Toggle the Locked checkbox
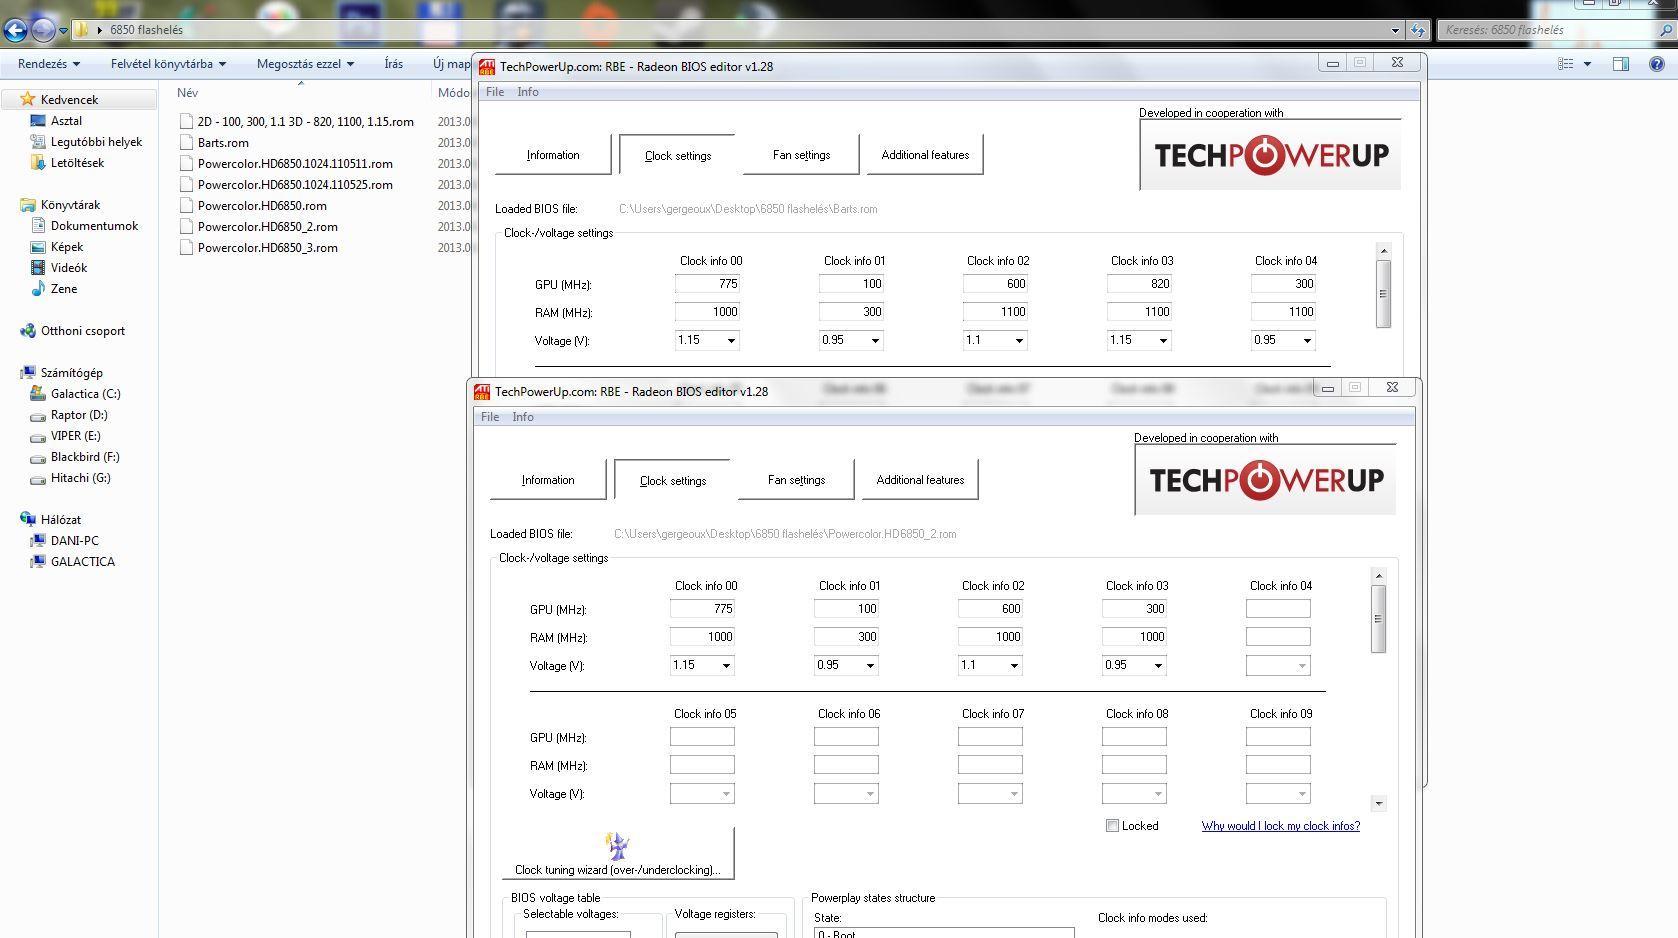Image resolution: width=1678 pixels, height=938 pixels. coord(1112,826)
